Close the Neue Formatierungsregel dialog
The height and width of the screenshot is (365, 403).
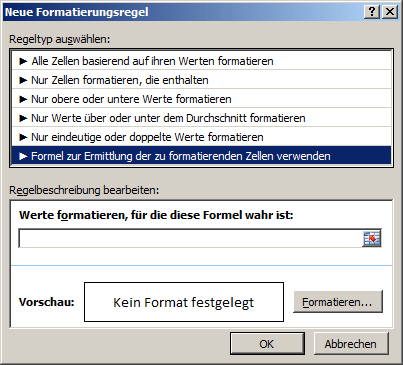(389, 12)
